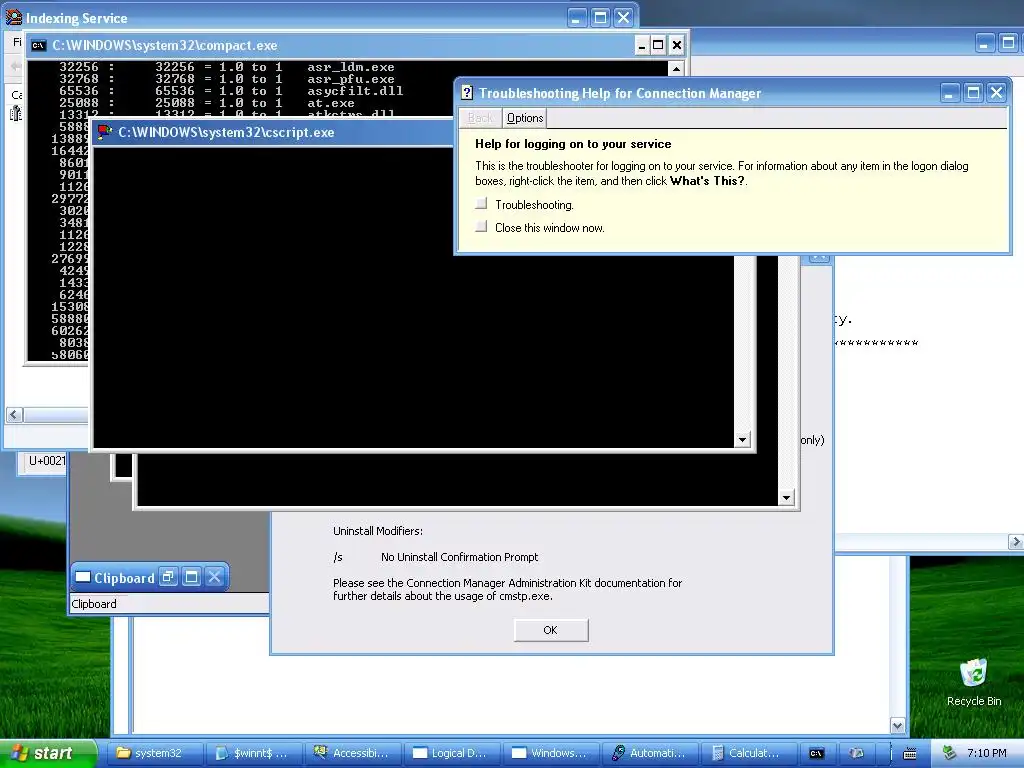Click the on-screen keyboard icon in system tray

coord(910,753)
